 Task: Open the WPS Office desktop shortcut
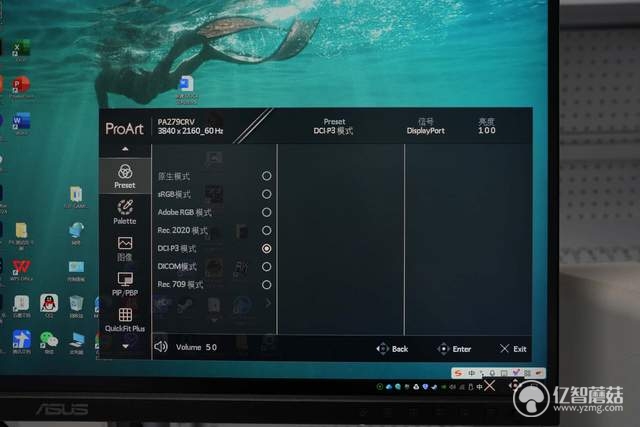pos(21,269)
